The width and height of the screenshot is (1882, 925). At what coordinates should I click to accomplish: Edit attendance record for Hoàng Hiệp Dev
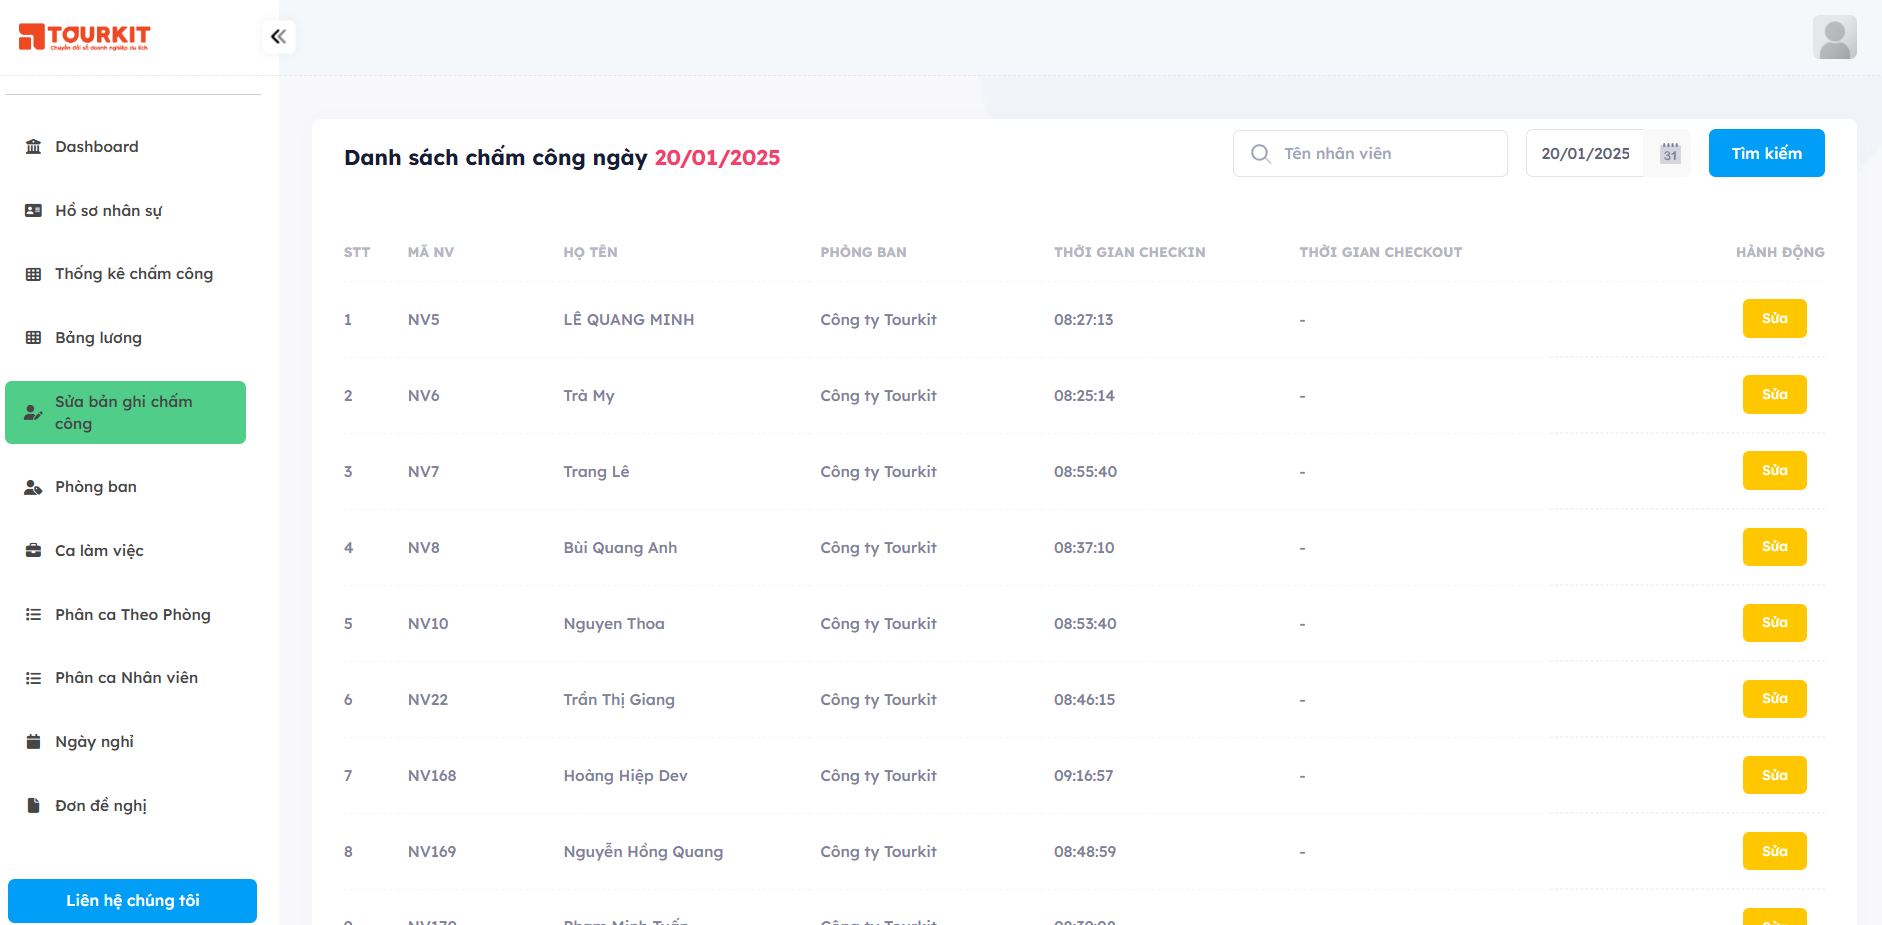click(x=1774, y=775)
